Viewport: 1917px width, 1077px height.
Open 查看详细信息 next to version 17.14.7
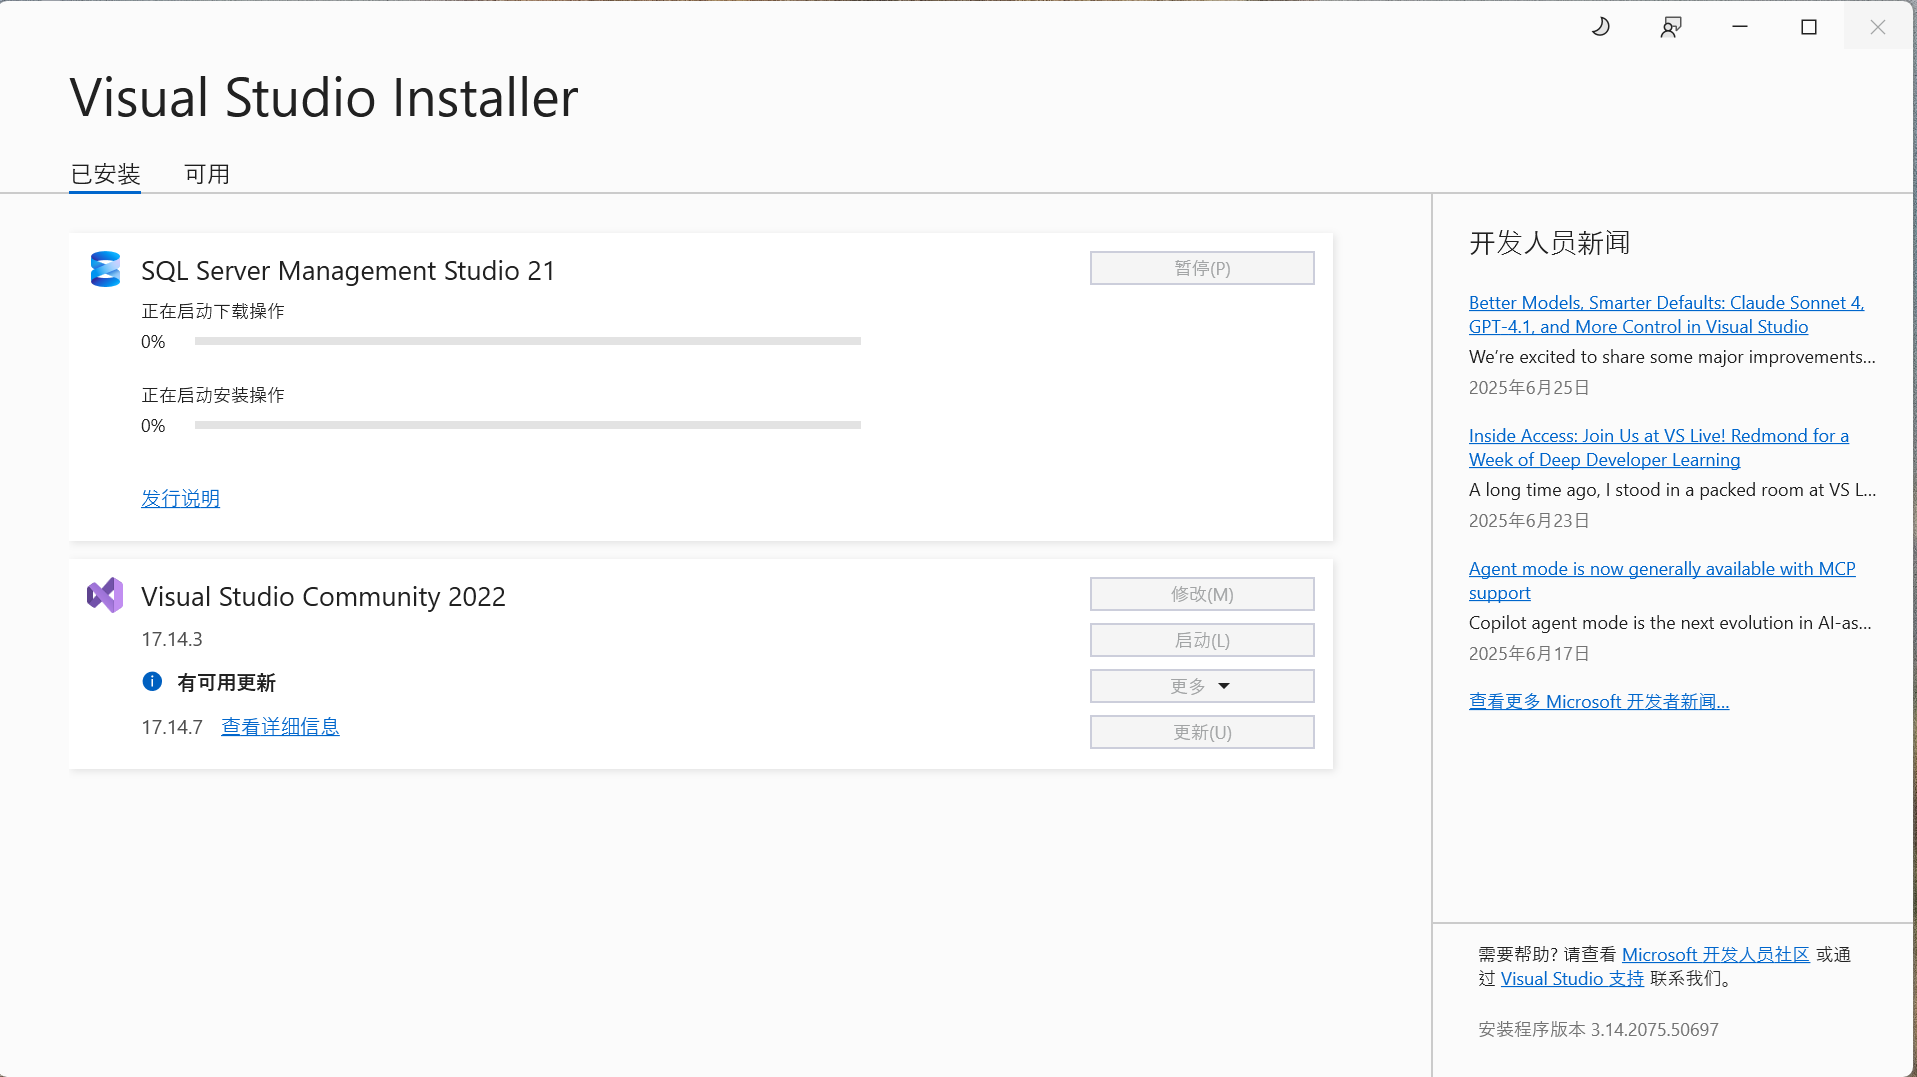click(280, 726)
